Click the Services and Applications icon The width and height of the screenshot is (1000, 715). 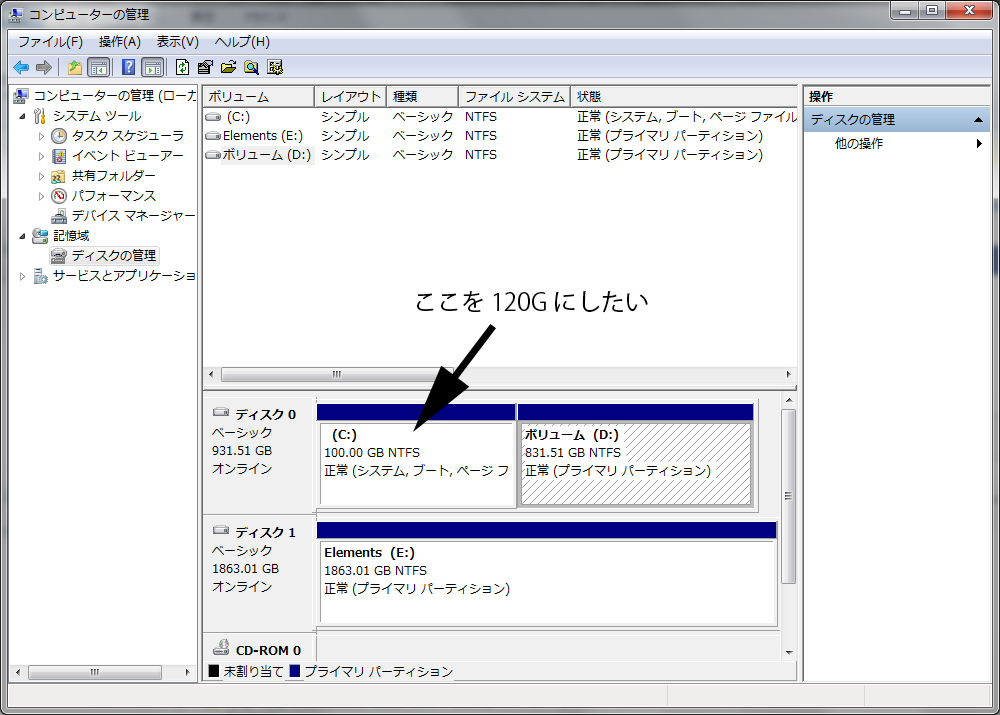click(40, 276)
